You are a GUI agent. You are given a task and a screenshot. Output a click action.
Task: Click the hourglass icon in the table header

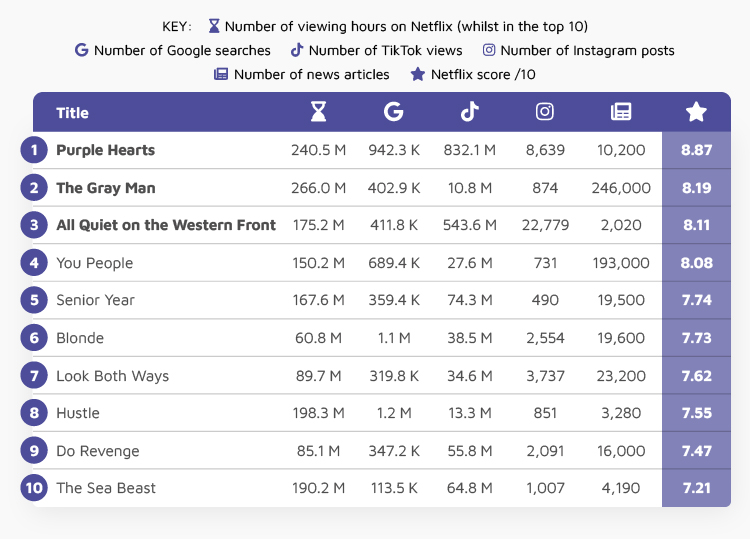(318, 112)
